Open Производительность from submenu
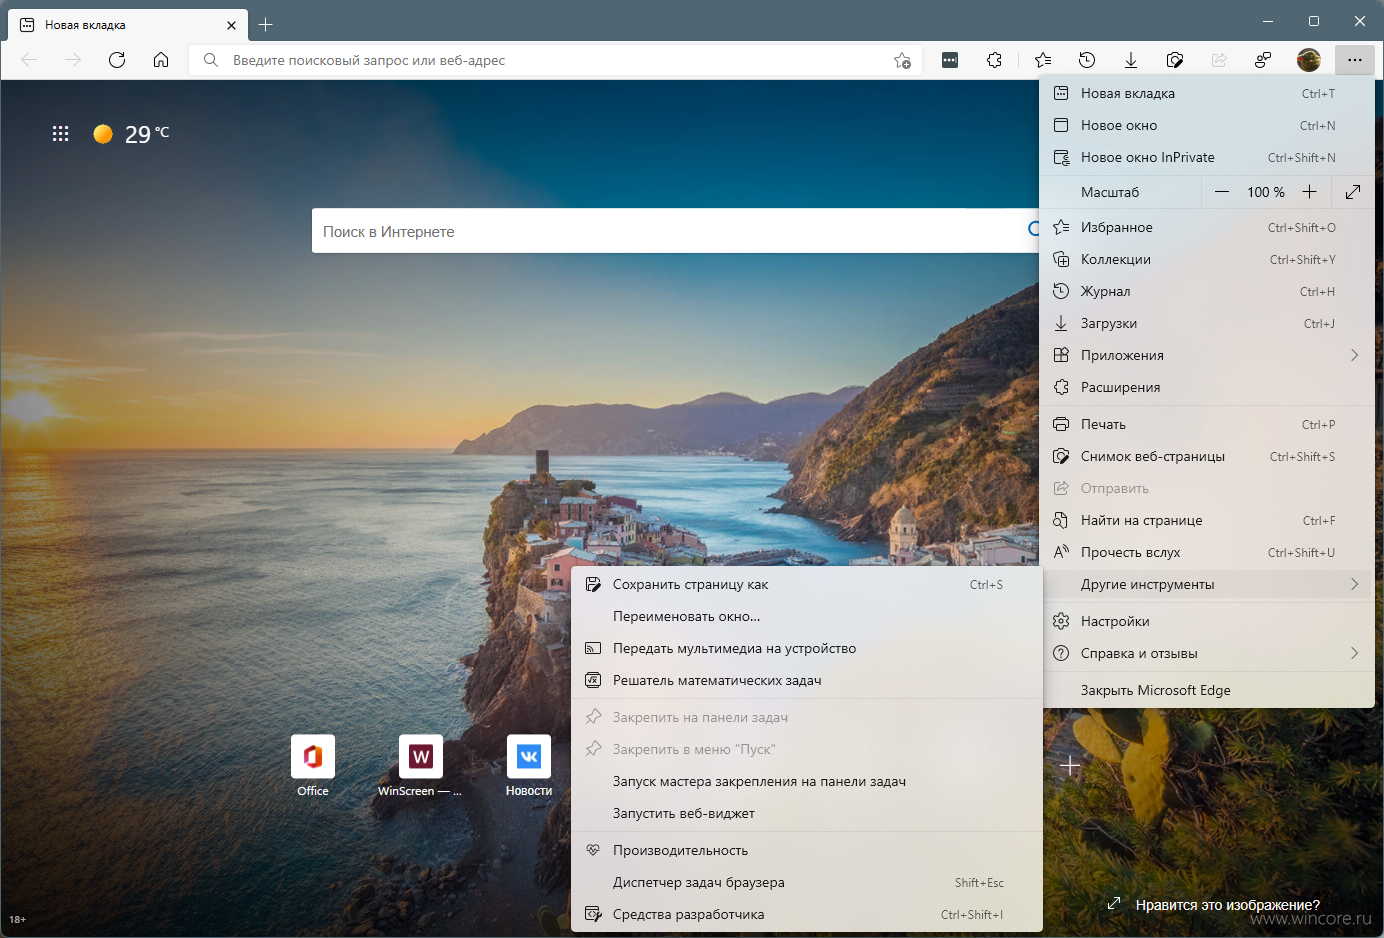Viewport: 1384px width, 938px height. point(807,850)
